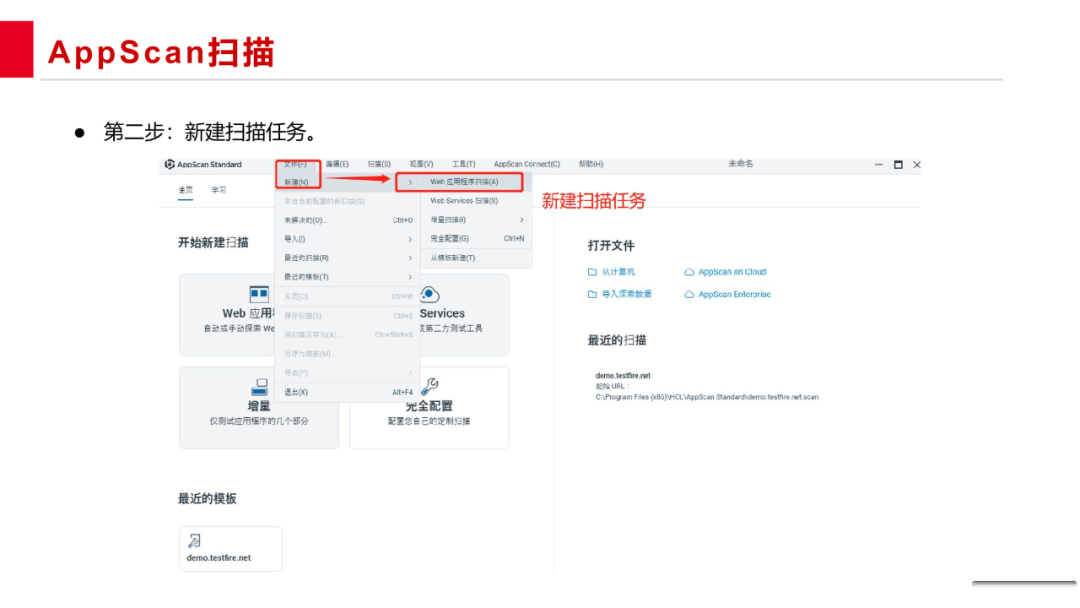Open the 从计算机 link
1080x608 pixels.
pyautogui.click(x=619, y=272)
